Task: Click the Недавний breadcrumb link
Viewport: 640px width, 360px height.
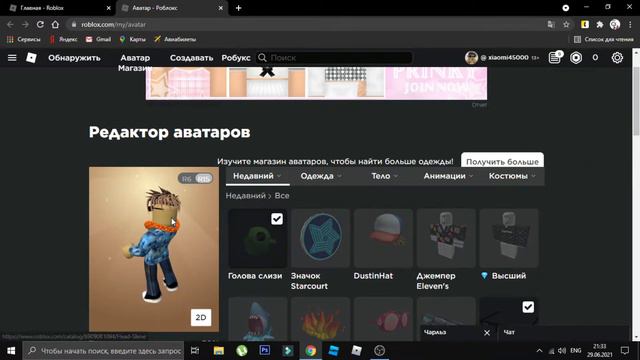Action: click(x=245, y=196)
